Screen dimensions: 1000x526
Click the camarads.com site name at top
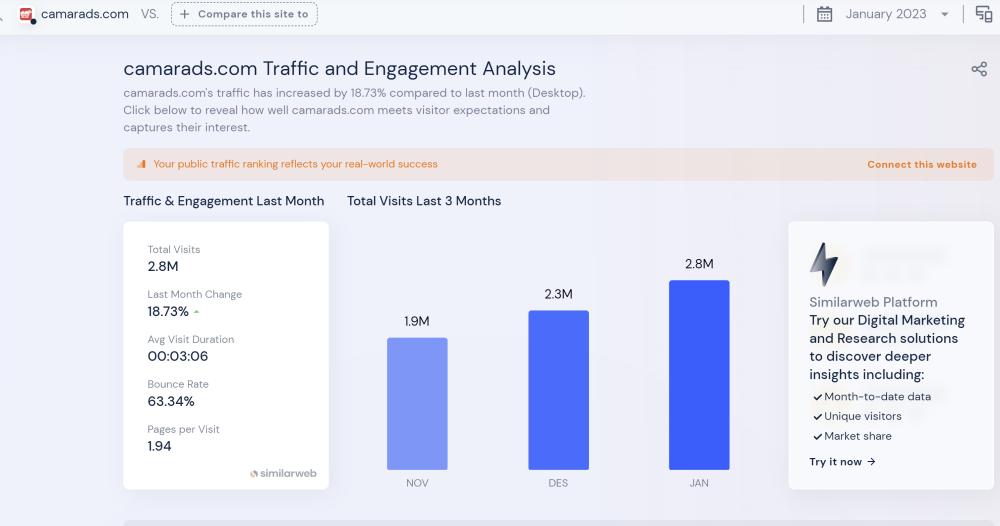click(85, 14)
